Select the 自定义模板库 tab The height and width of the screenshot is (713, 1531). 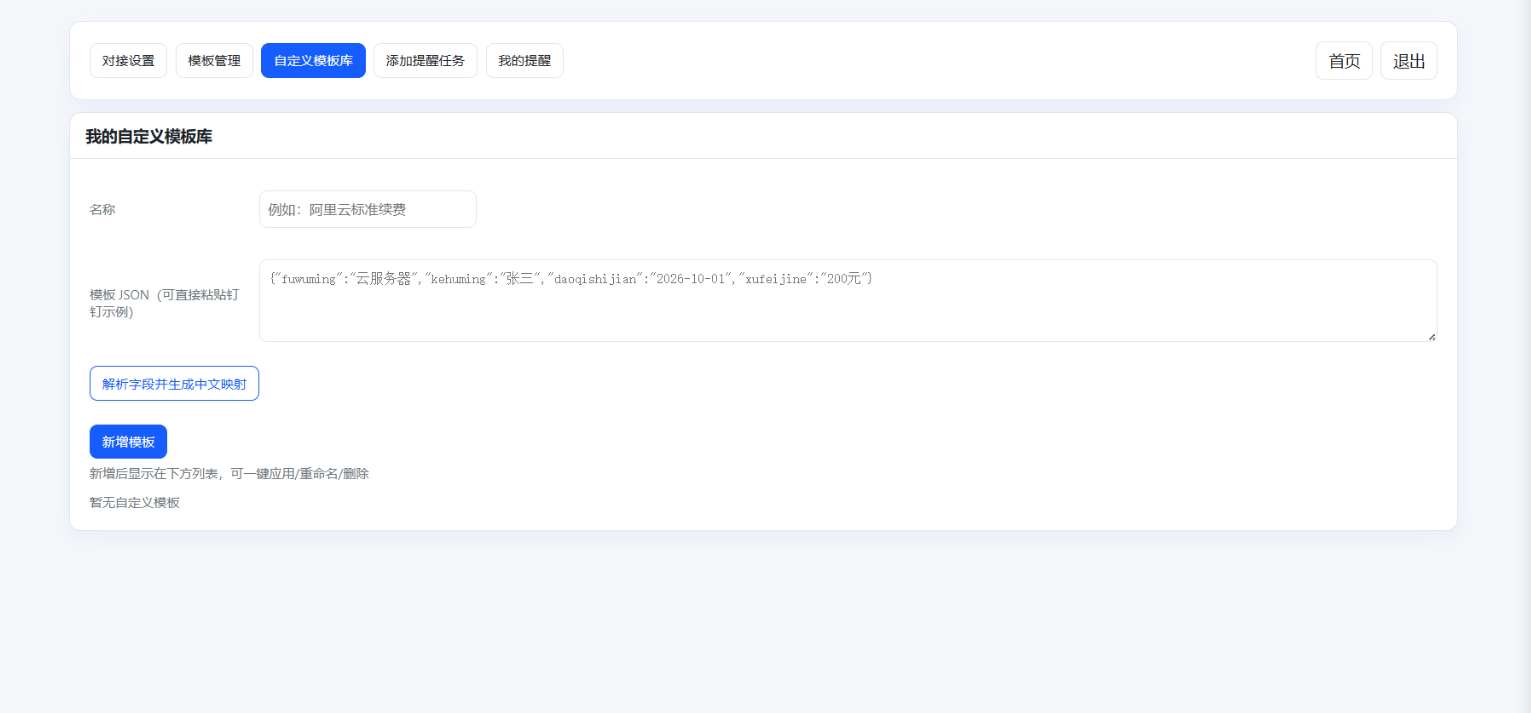(x=313, y=61)
